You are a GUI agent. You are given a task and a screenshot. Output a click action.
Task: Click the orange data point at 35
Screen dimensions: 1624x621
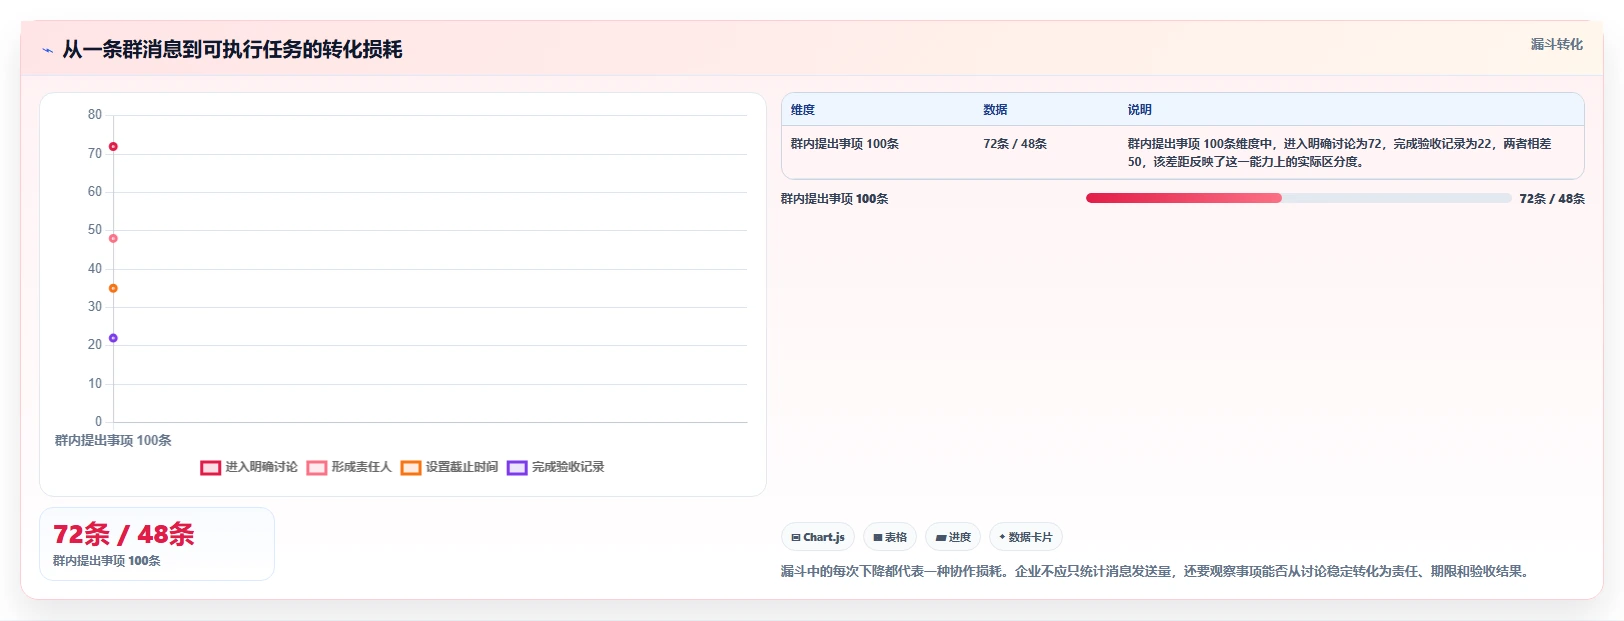(113, 288)
